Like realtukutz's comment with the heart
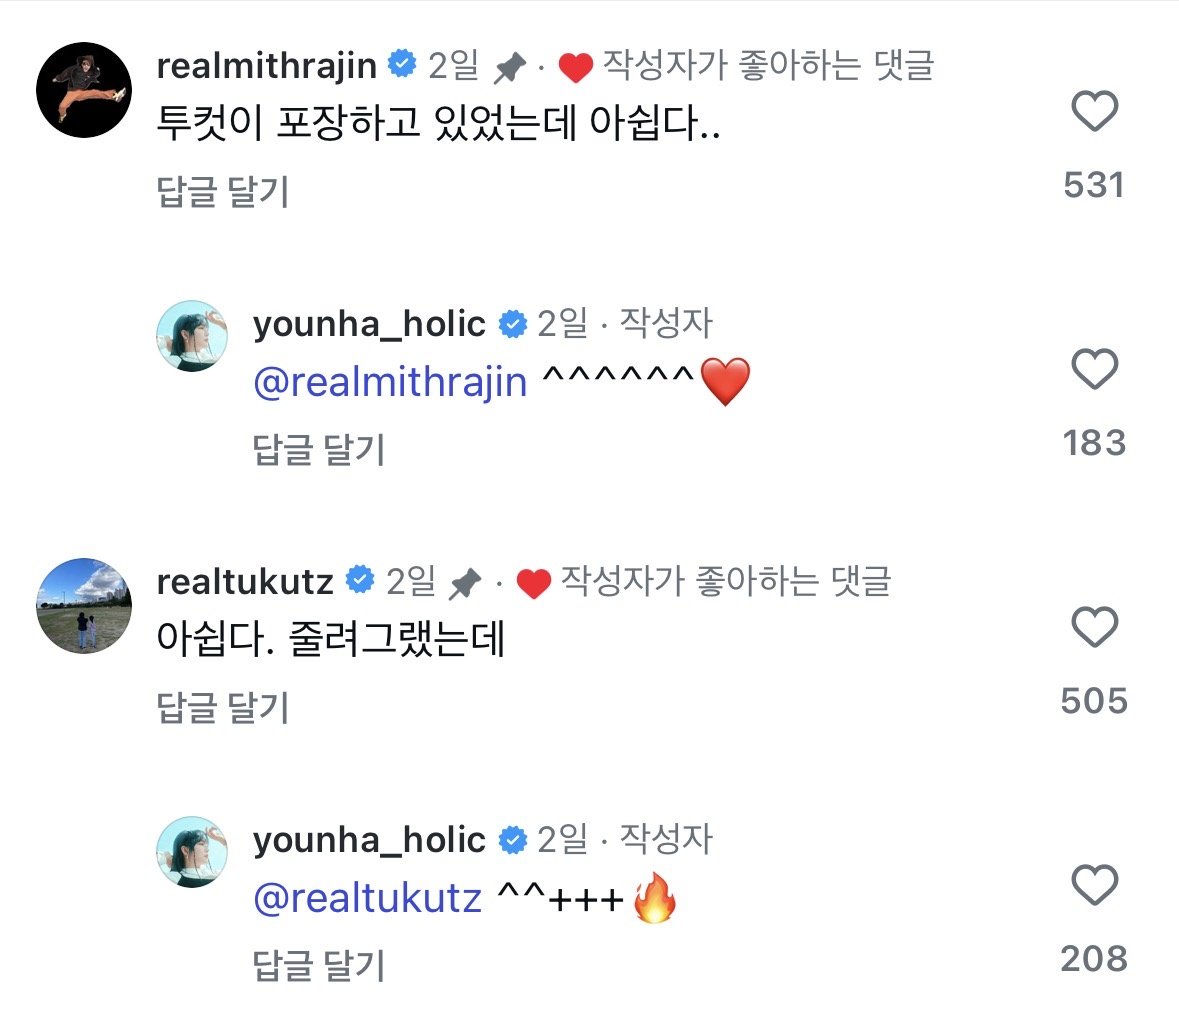Viewport: 1179px width, 1030px height. pos(1094,628)
